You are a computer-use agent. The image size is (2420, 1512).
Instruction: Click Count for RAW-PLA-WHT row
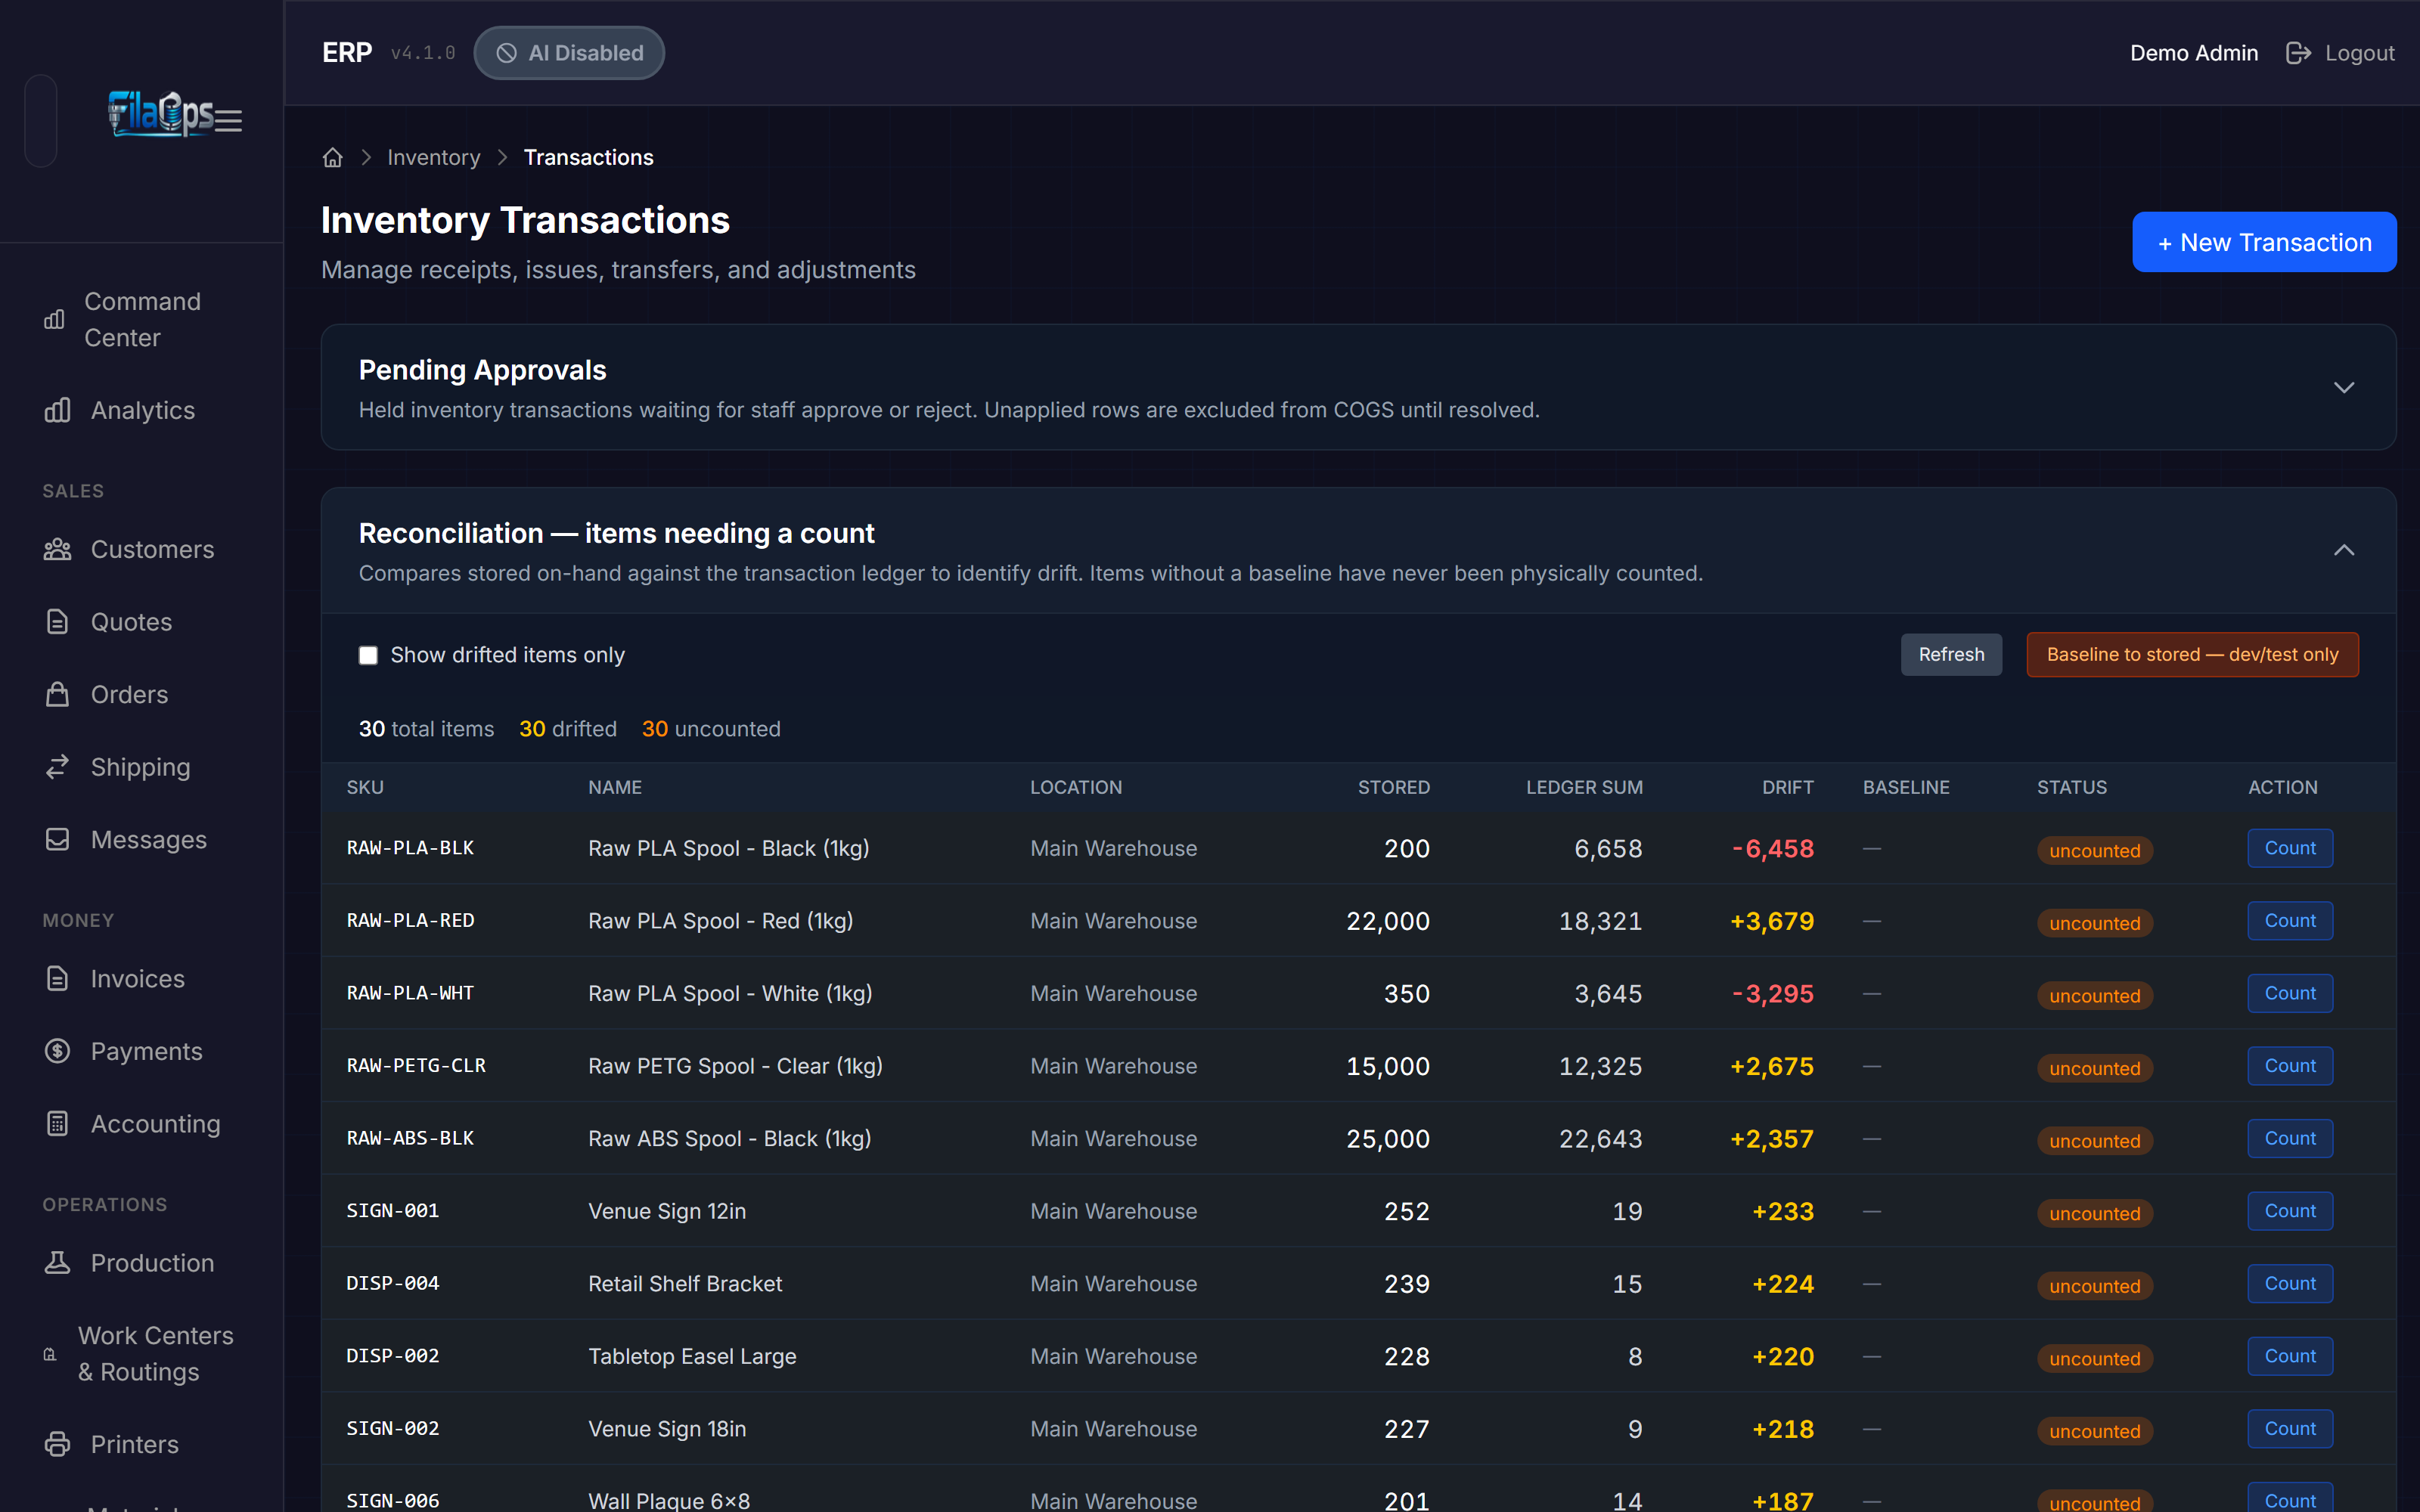(x=2290, y=993)
